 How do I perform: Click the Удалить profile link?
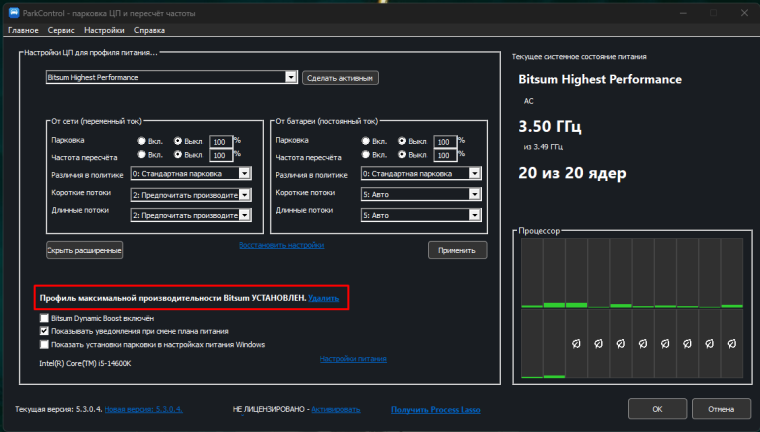pos(323,298)
